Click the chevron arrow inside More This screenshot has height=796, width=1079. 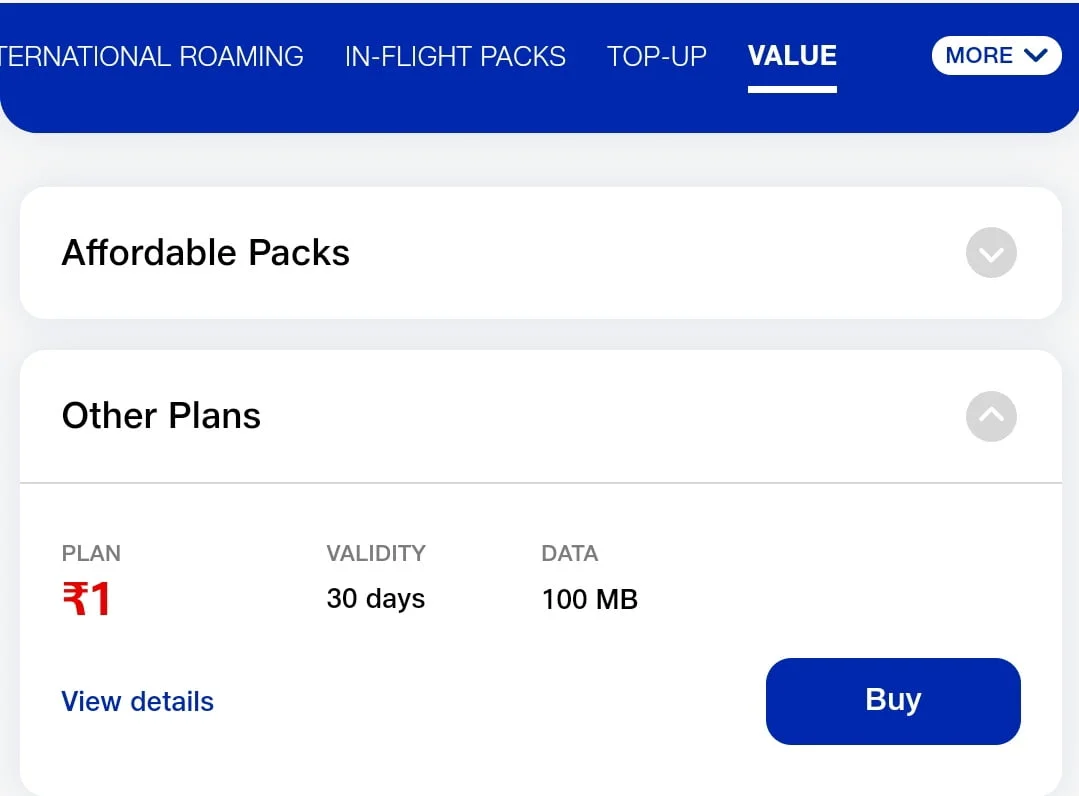pyautogui.click(x=1036, y=55)
